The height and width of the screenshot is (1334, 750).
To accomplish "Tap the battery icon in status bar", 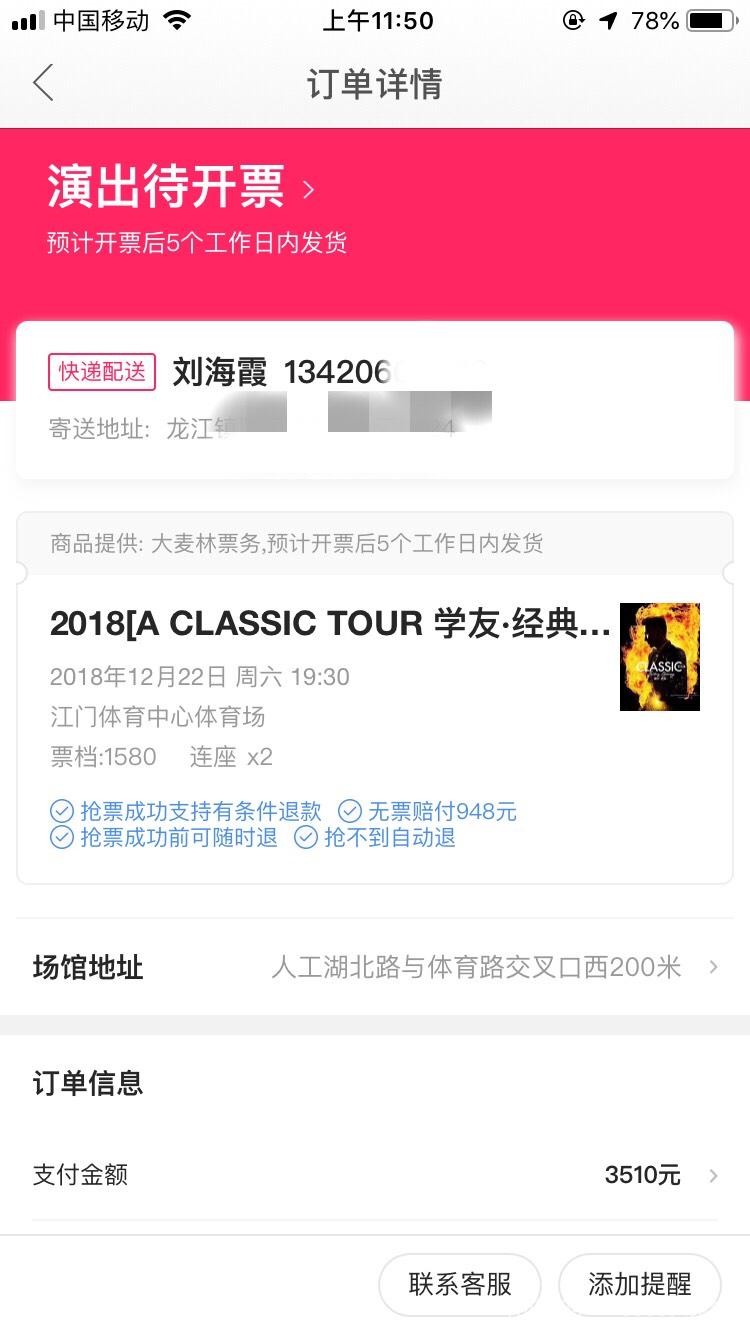I will coord(711,20).
